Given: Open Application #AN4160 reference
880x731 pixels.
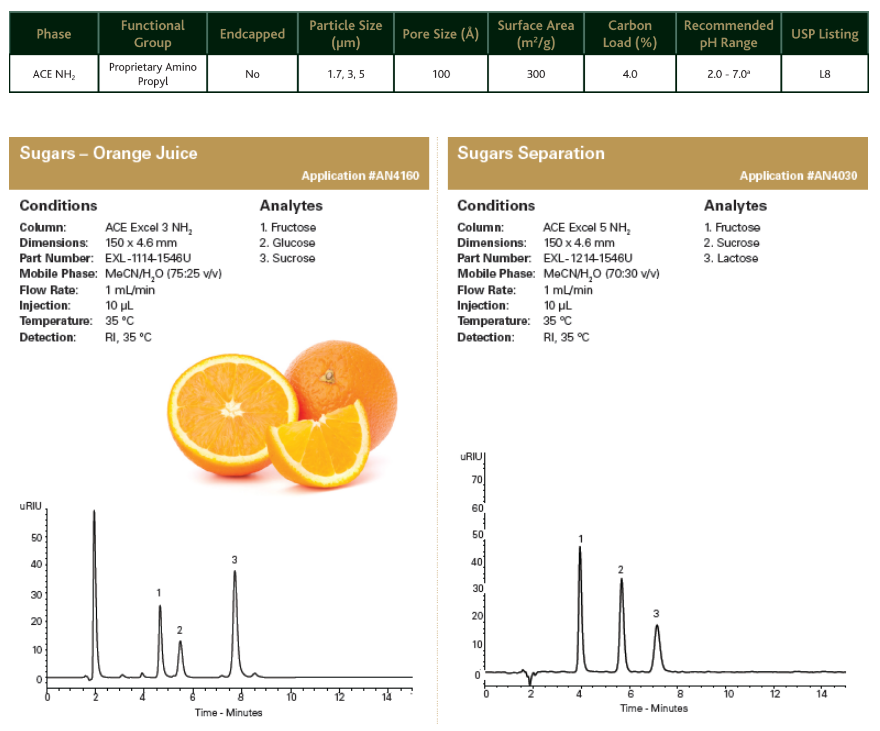Looking at the screenshot, I should 360,176.
